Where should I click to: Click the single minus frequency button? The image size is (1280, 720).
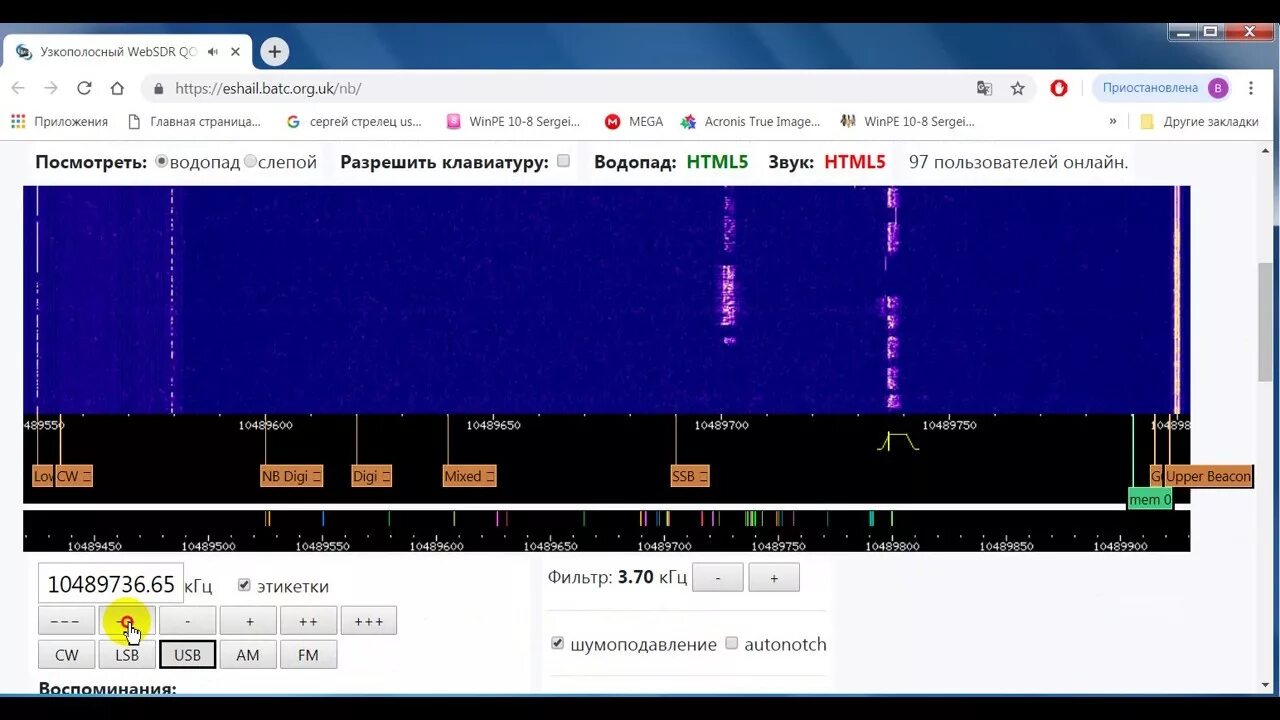tap(187, 621)
